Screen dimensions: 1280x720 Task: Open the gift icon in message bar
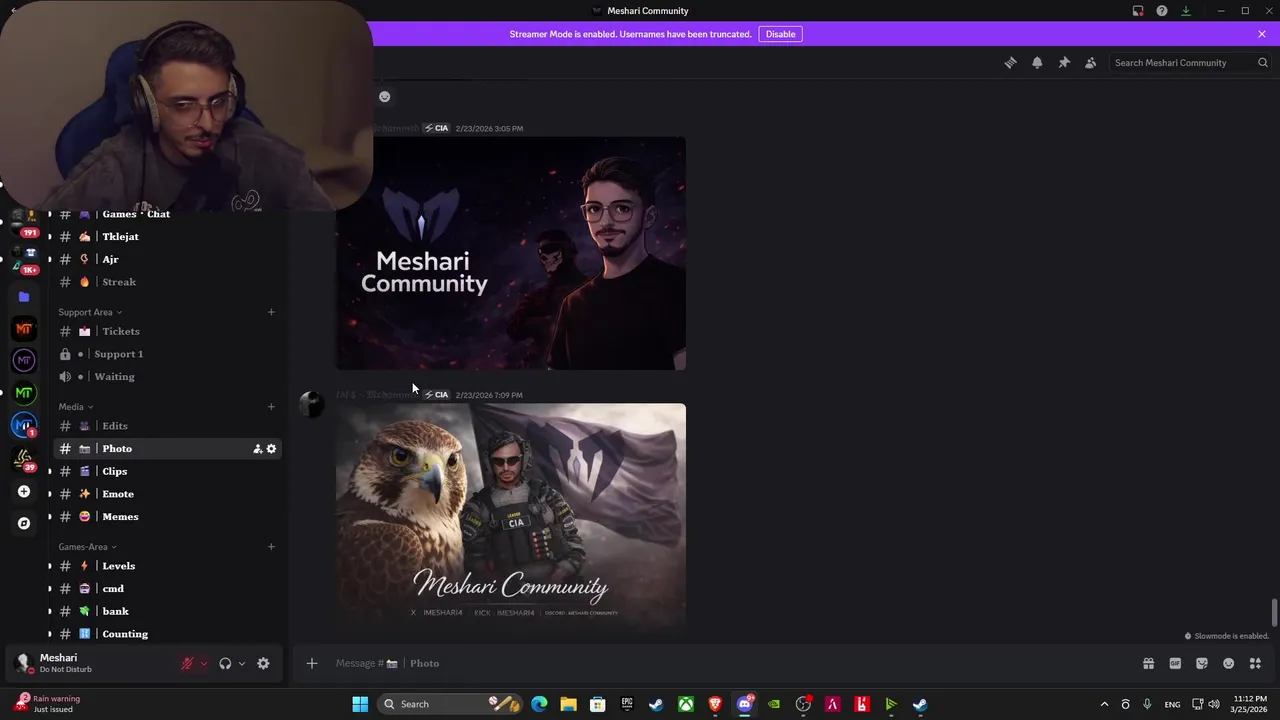[x=1148, y=663]
